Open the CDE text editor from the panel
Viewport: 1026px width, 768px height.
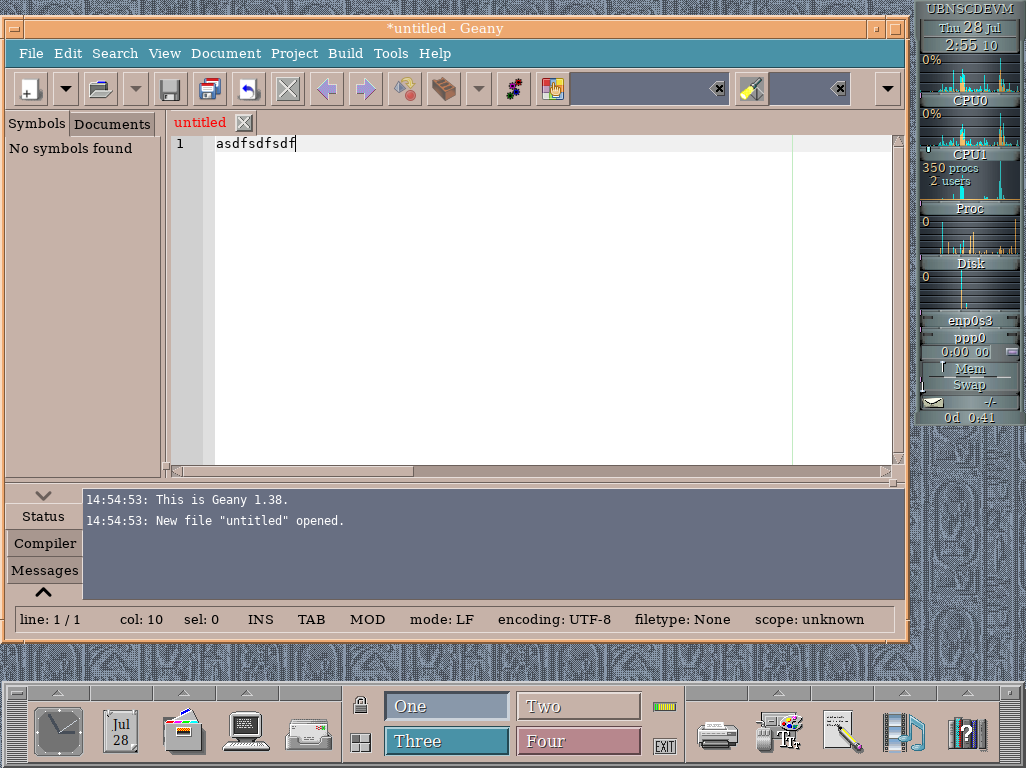tap(841, 731)
